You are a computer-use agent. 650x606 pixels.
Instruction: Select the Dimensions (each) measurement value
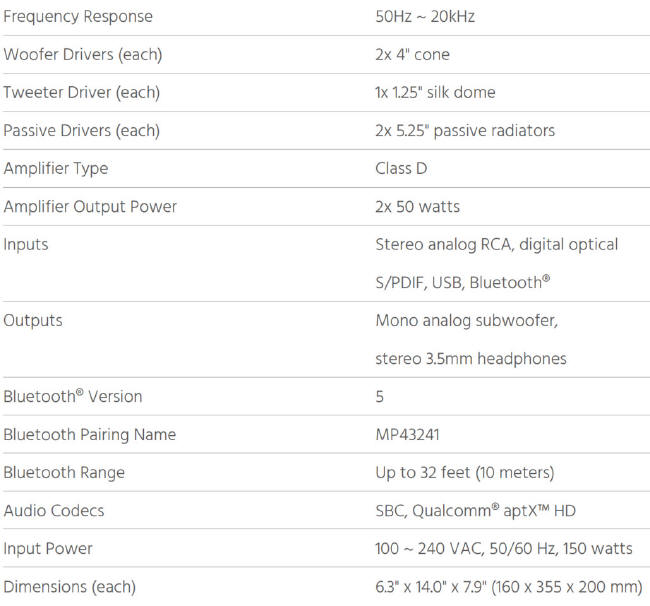click(509, 587)
